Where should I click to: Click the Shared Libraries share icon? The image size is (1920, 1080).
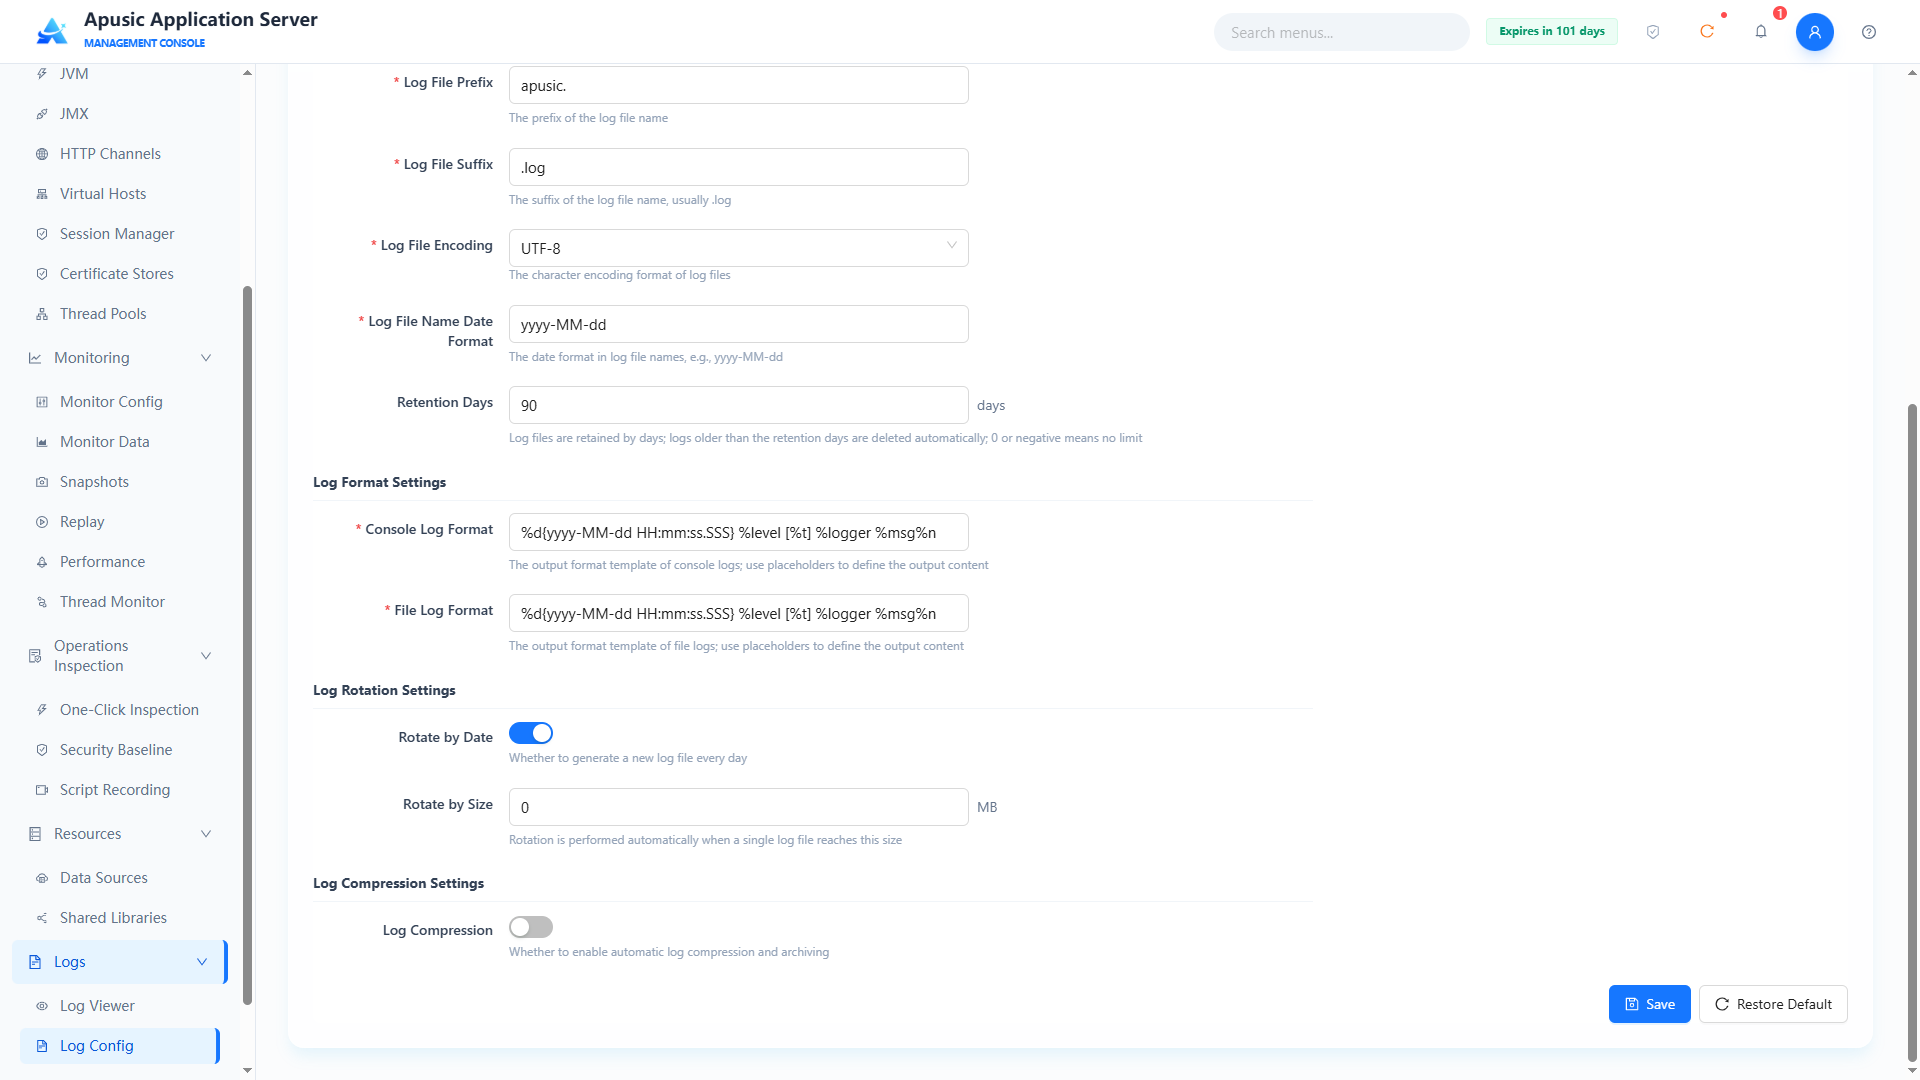(42, 918)
